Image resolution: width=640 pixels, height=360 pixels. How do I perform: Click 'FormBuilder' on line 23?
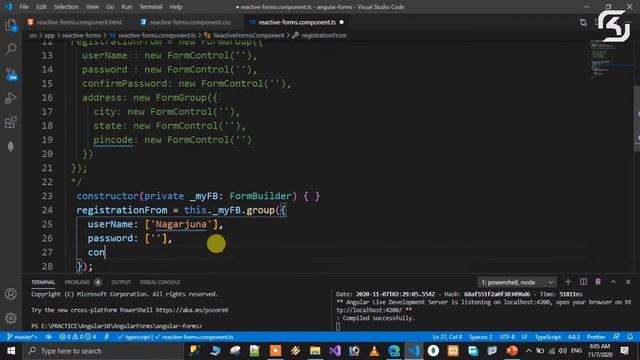[260, 196]
